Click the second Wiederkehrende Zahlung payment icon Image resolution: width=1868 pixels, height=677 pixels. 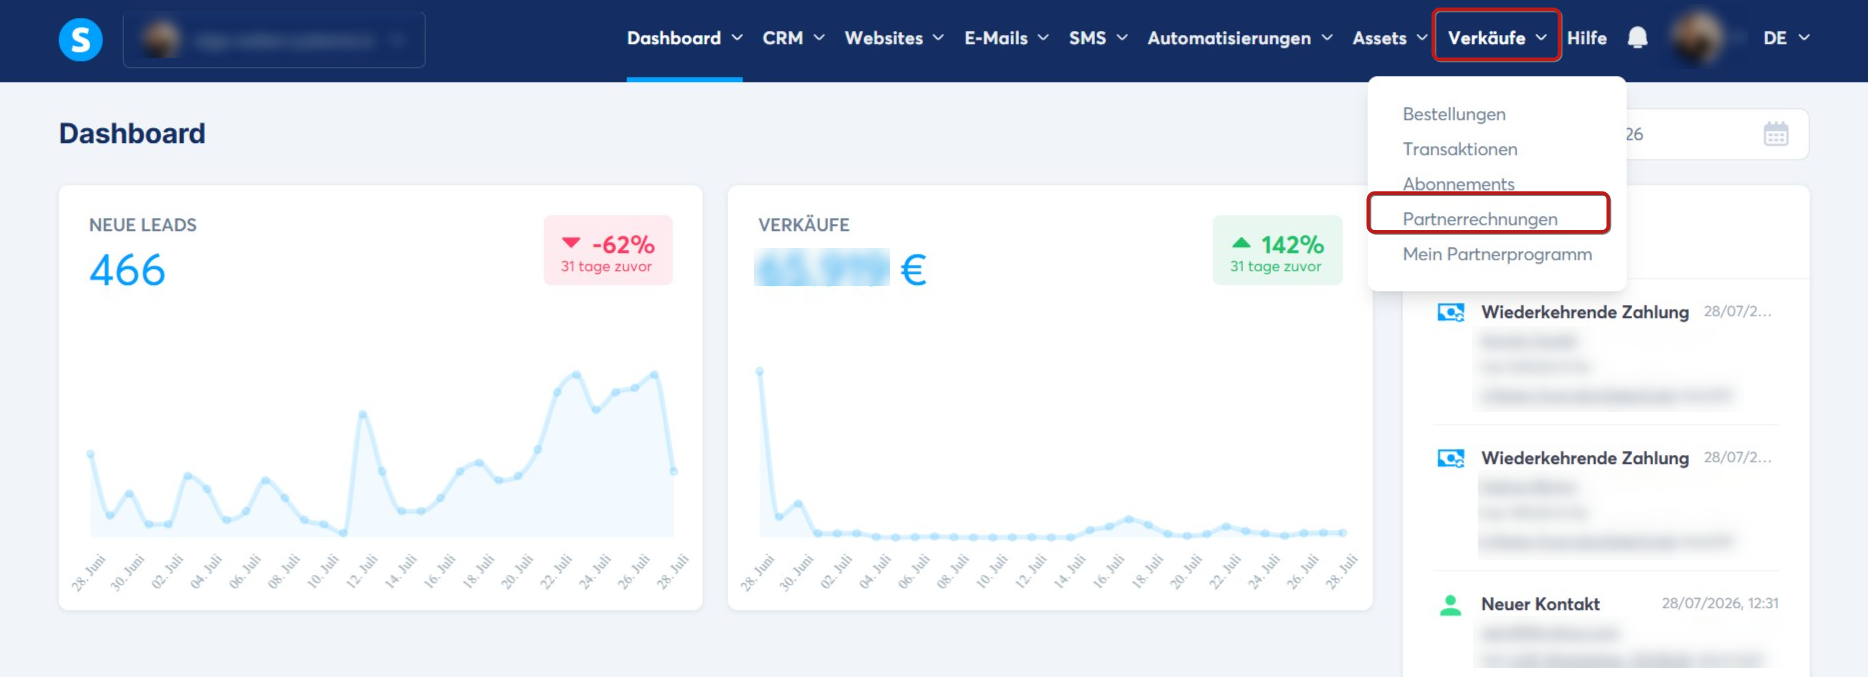tap(1450, 458)
